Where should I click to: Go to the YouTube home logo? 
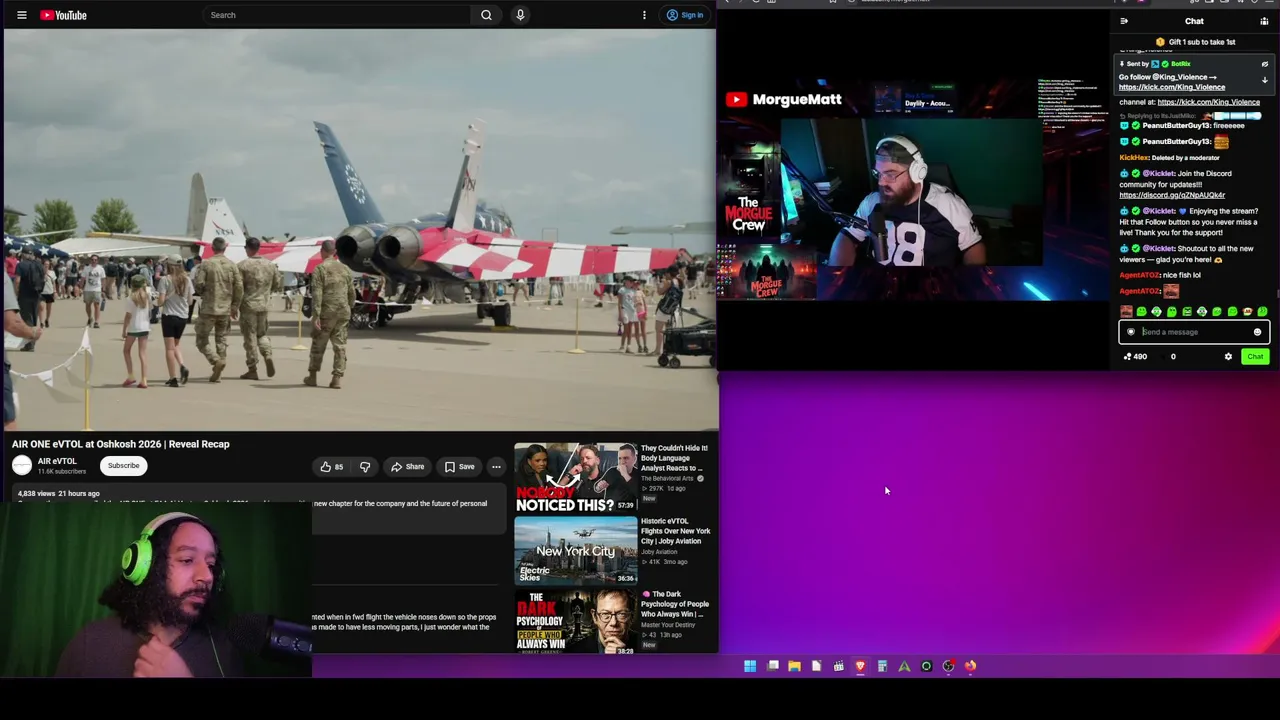click(63, 15)
